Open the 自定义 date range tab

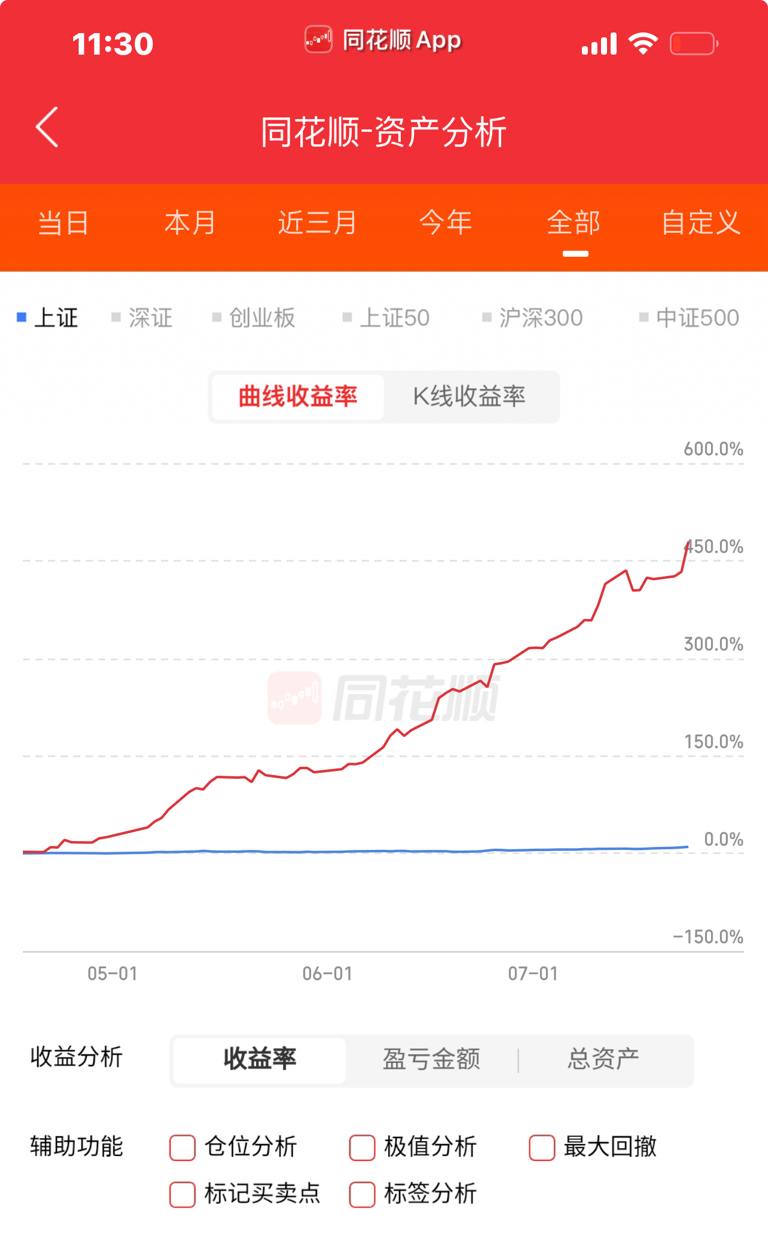pyautogui.click(x=701, y=222)
